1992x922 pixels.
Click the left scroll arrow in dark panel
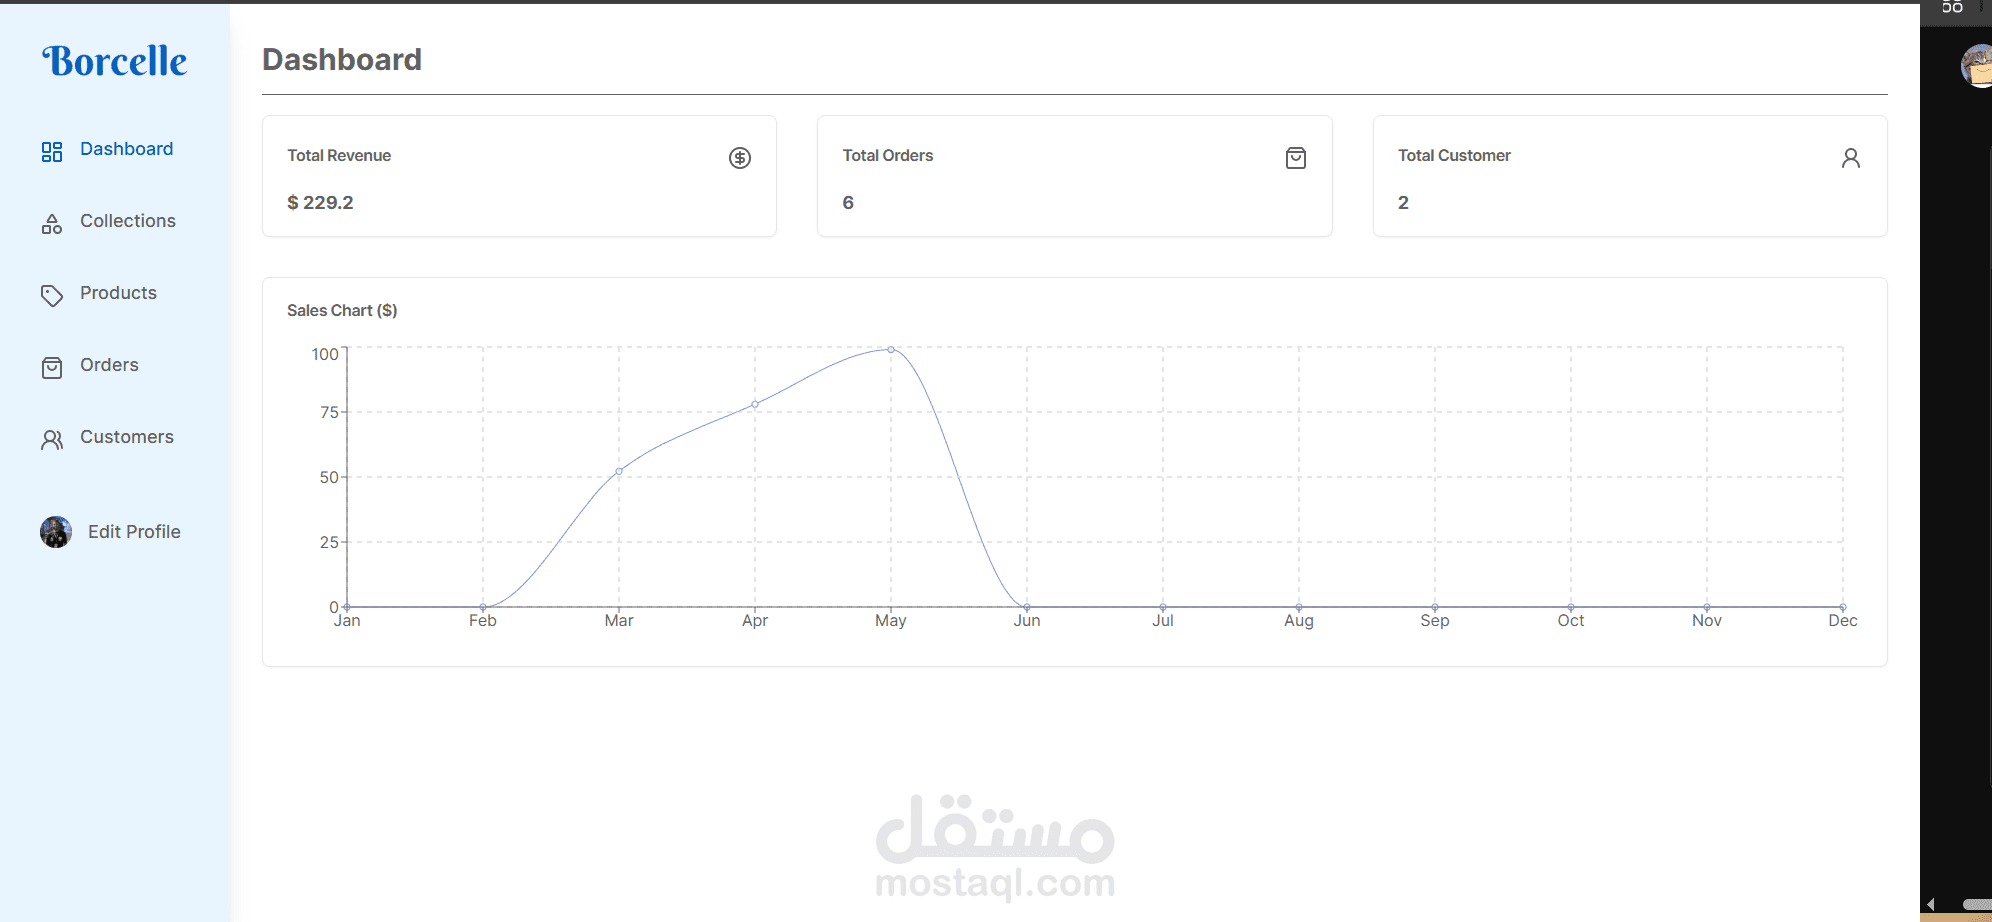coord(1931,904)
